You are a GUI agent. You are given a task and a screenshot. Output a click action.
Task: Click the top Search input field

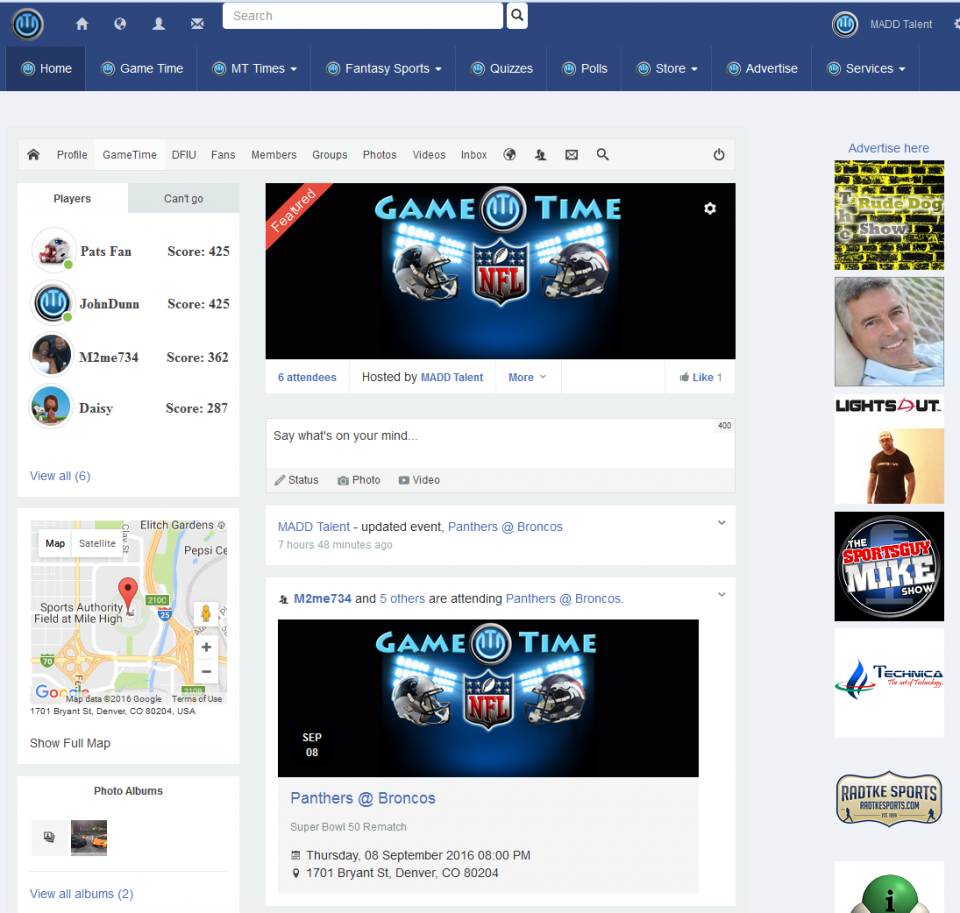pos(362,16)
